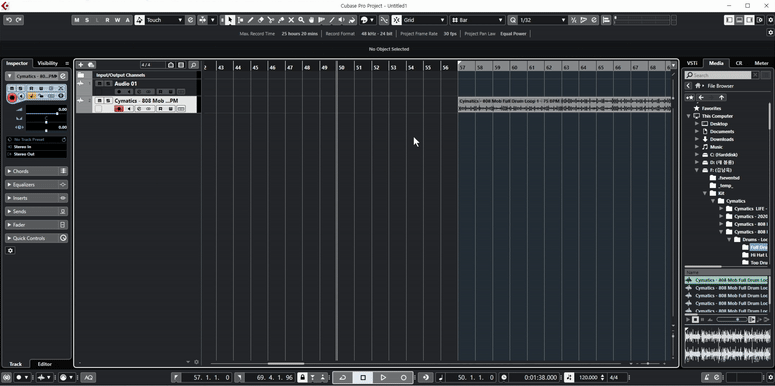Open the Grid snap type dropdown
The height and width of the screenshot is (386, 775).
tap(424, 20)
